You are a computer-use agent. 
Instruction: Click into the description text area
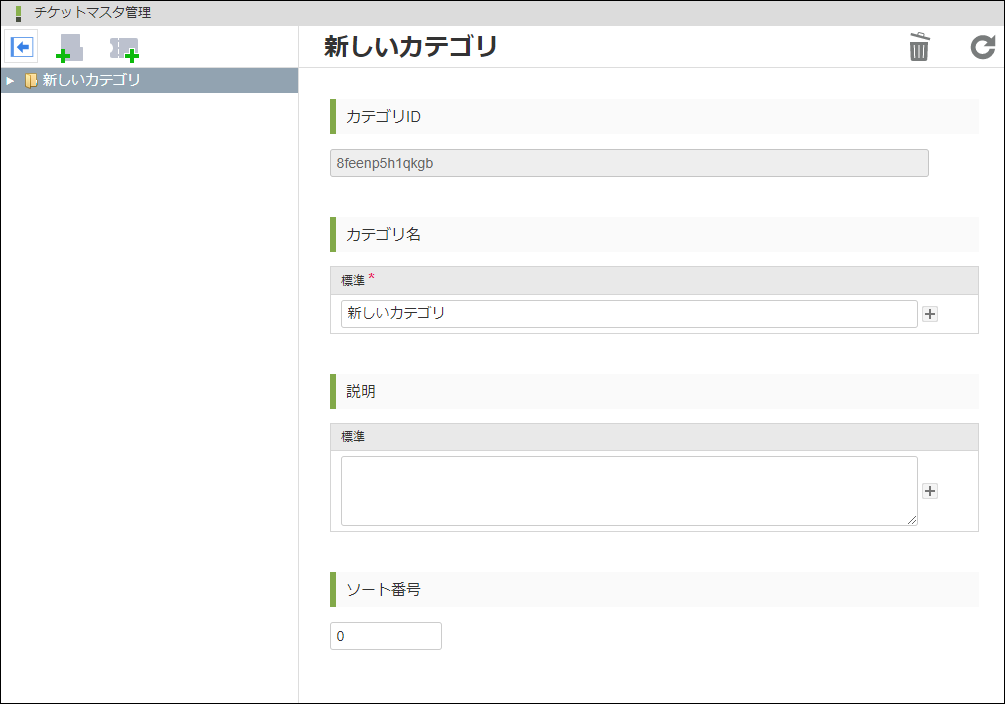[x=628, y=490]
